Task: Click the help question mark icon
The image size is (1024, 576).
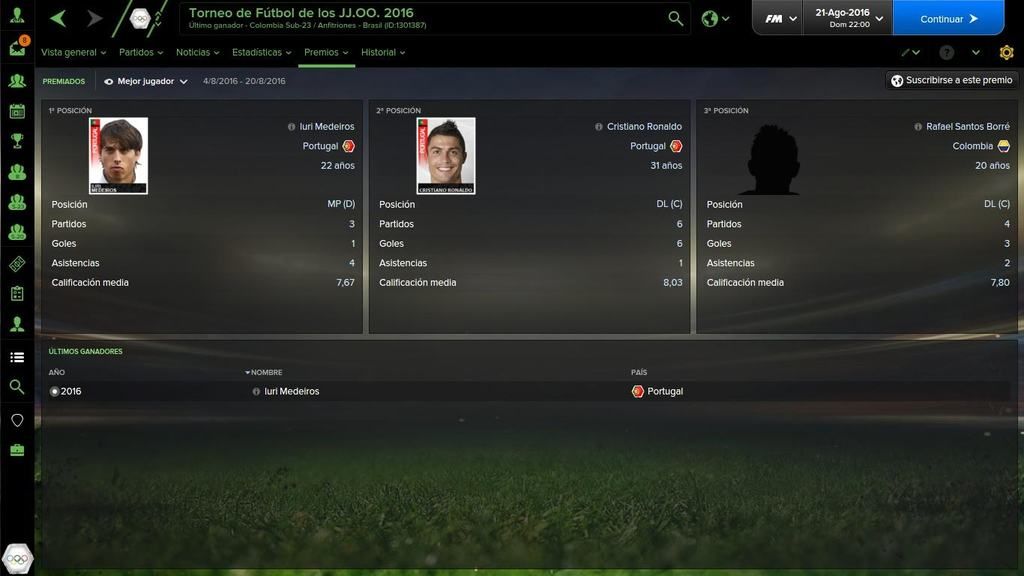Action: tap(946, 52)
